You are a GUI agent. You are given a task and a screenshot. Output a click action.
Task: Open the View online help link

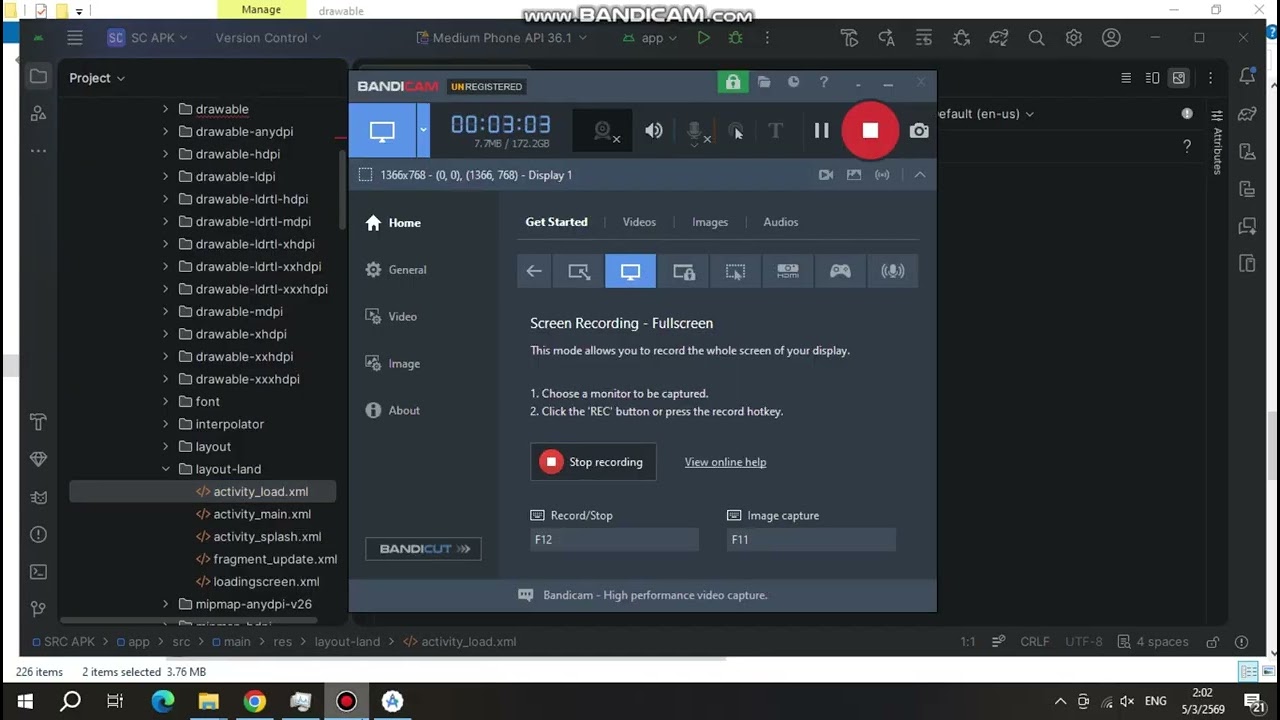coord(725,462)
